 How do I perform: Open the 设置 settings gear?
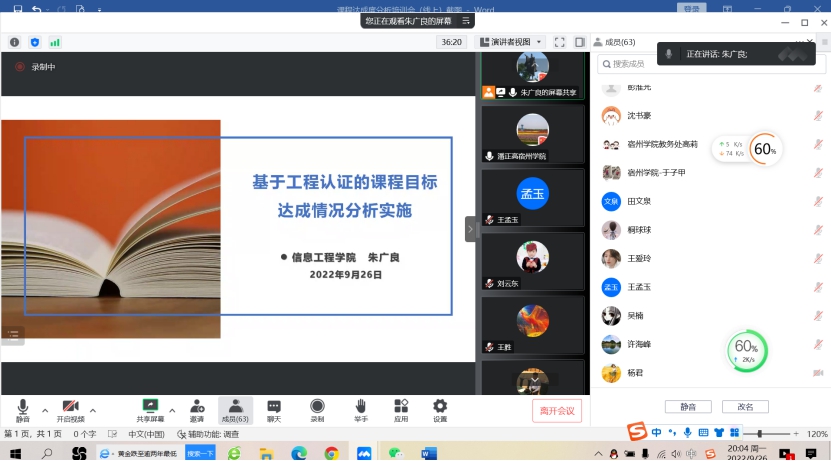[x=440, y=406]
